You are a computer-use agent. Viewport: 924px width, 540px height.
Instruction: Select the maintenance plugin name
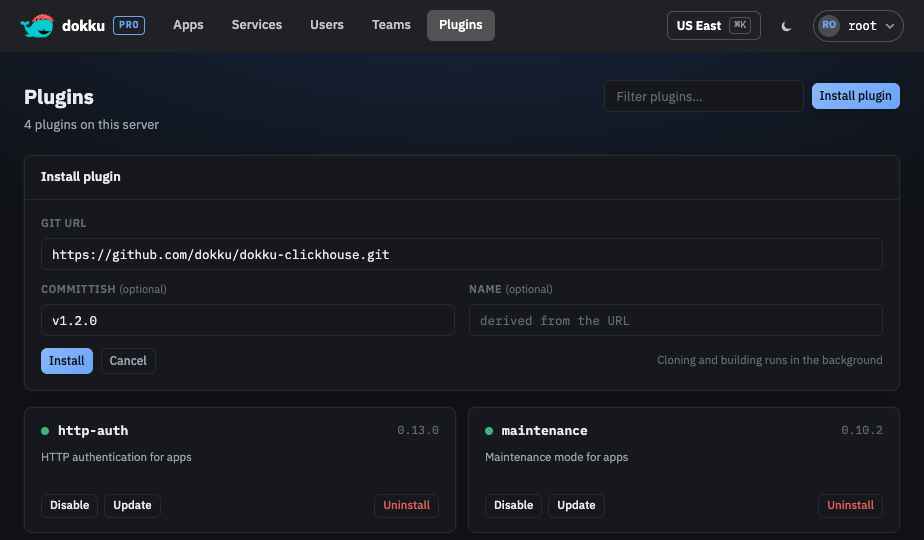[x=544, y=431]
